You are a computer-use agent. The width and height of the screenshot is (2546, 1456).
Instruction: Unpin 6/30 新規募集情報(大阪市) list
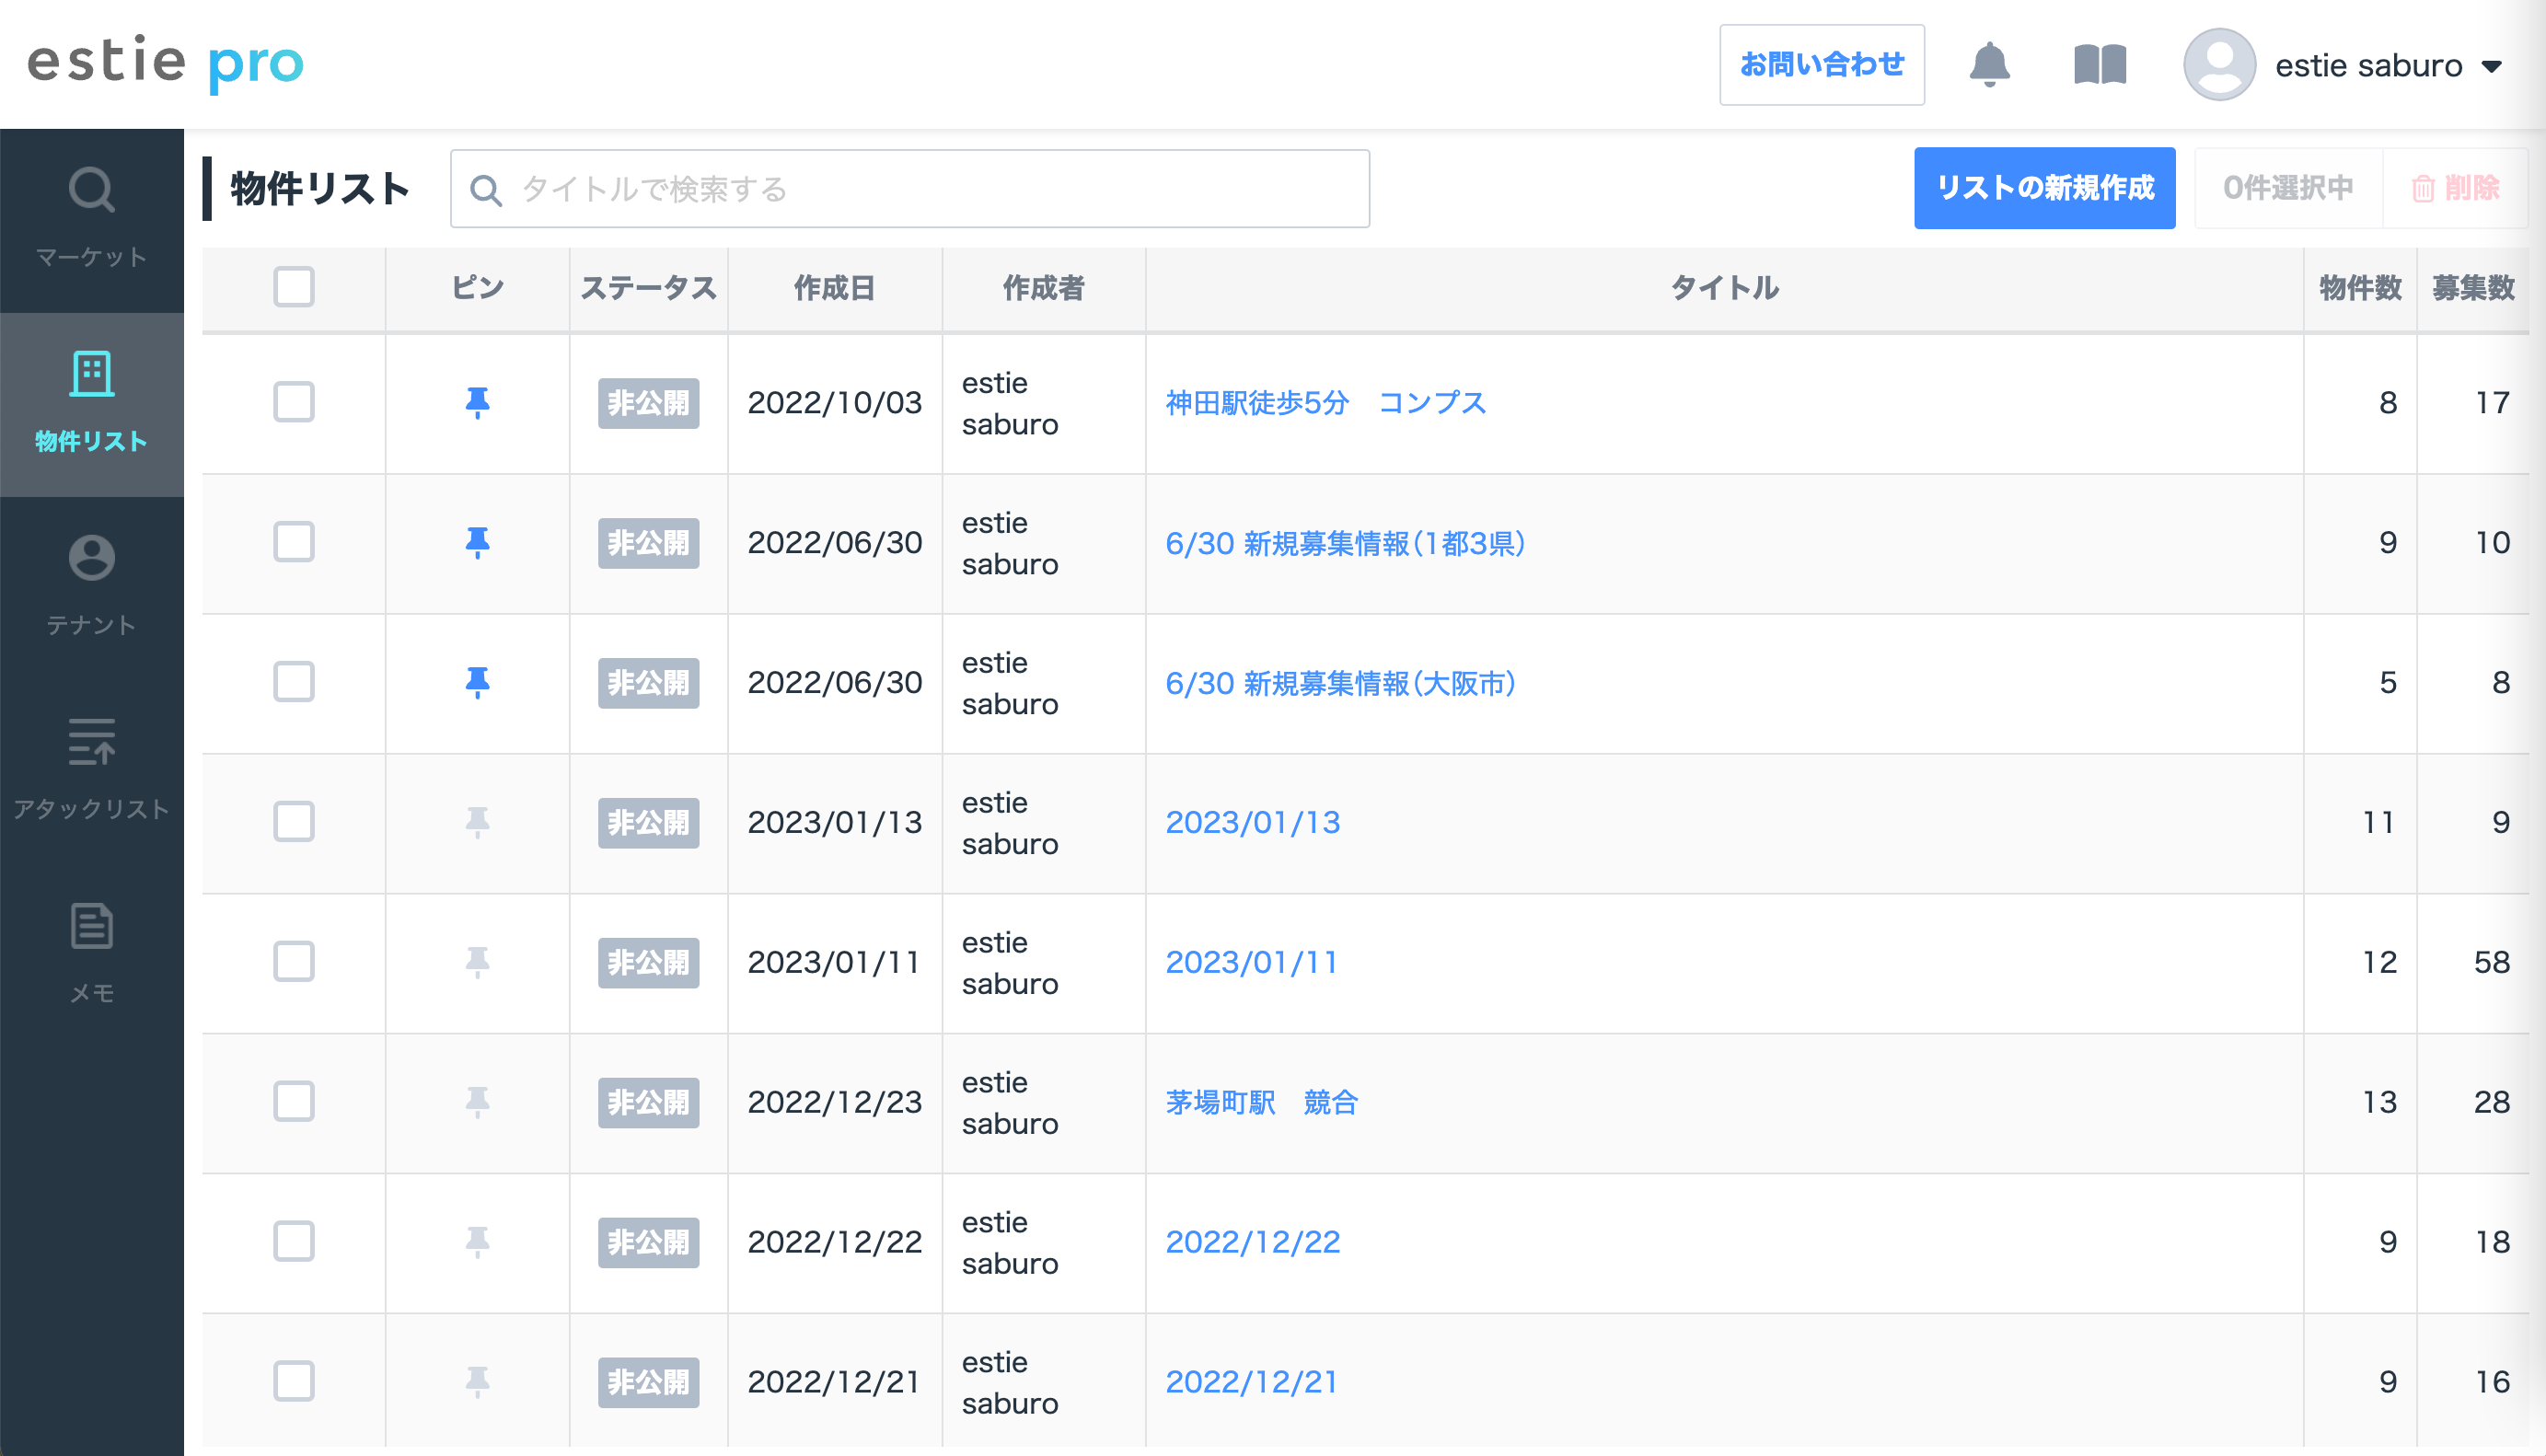477,682
